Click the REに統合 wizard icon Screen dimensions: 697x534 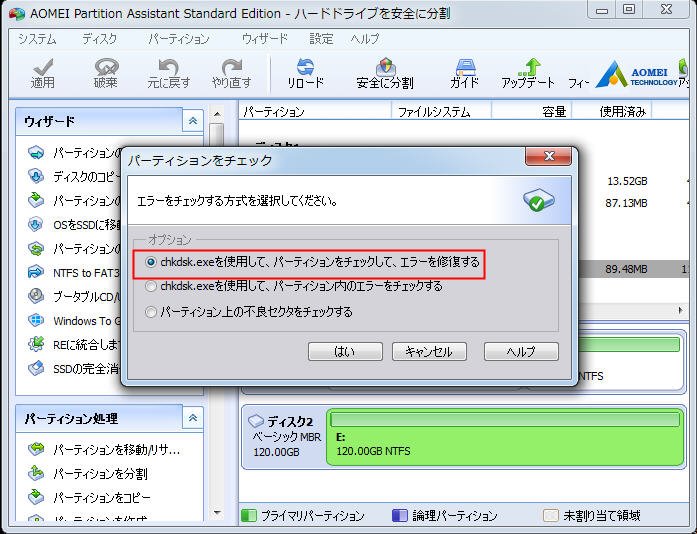(36, 344)
